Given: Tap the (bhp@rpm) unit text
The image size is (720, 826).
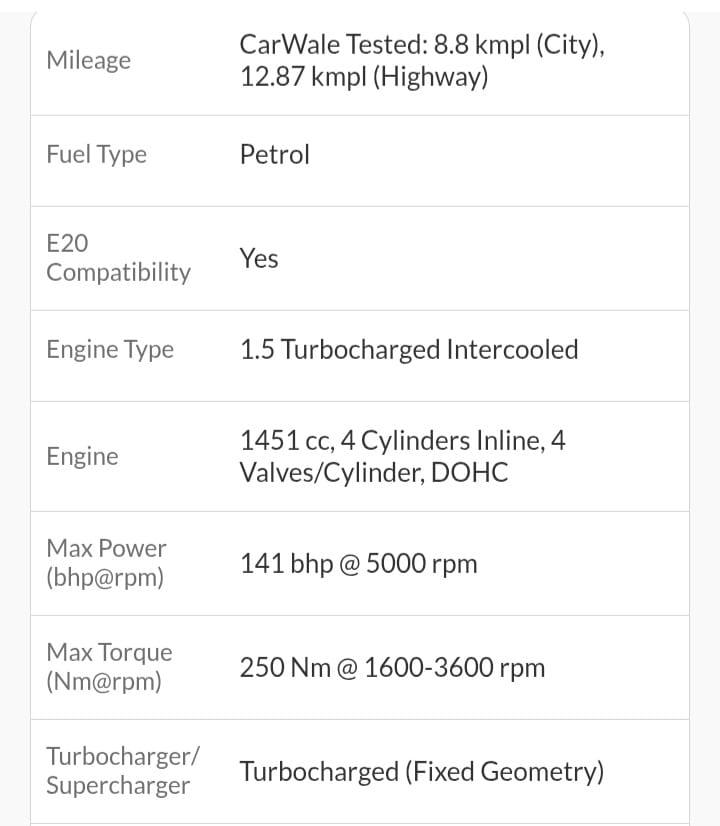Looking at the screenshot, I should pyautogui.click(x=105, y=578).
